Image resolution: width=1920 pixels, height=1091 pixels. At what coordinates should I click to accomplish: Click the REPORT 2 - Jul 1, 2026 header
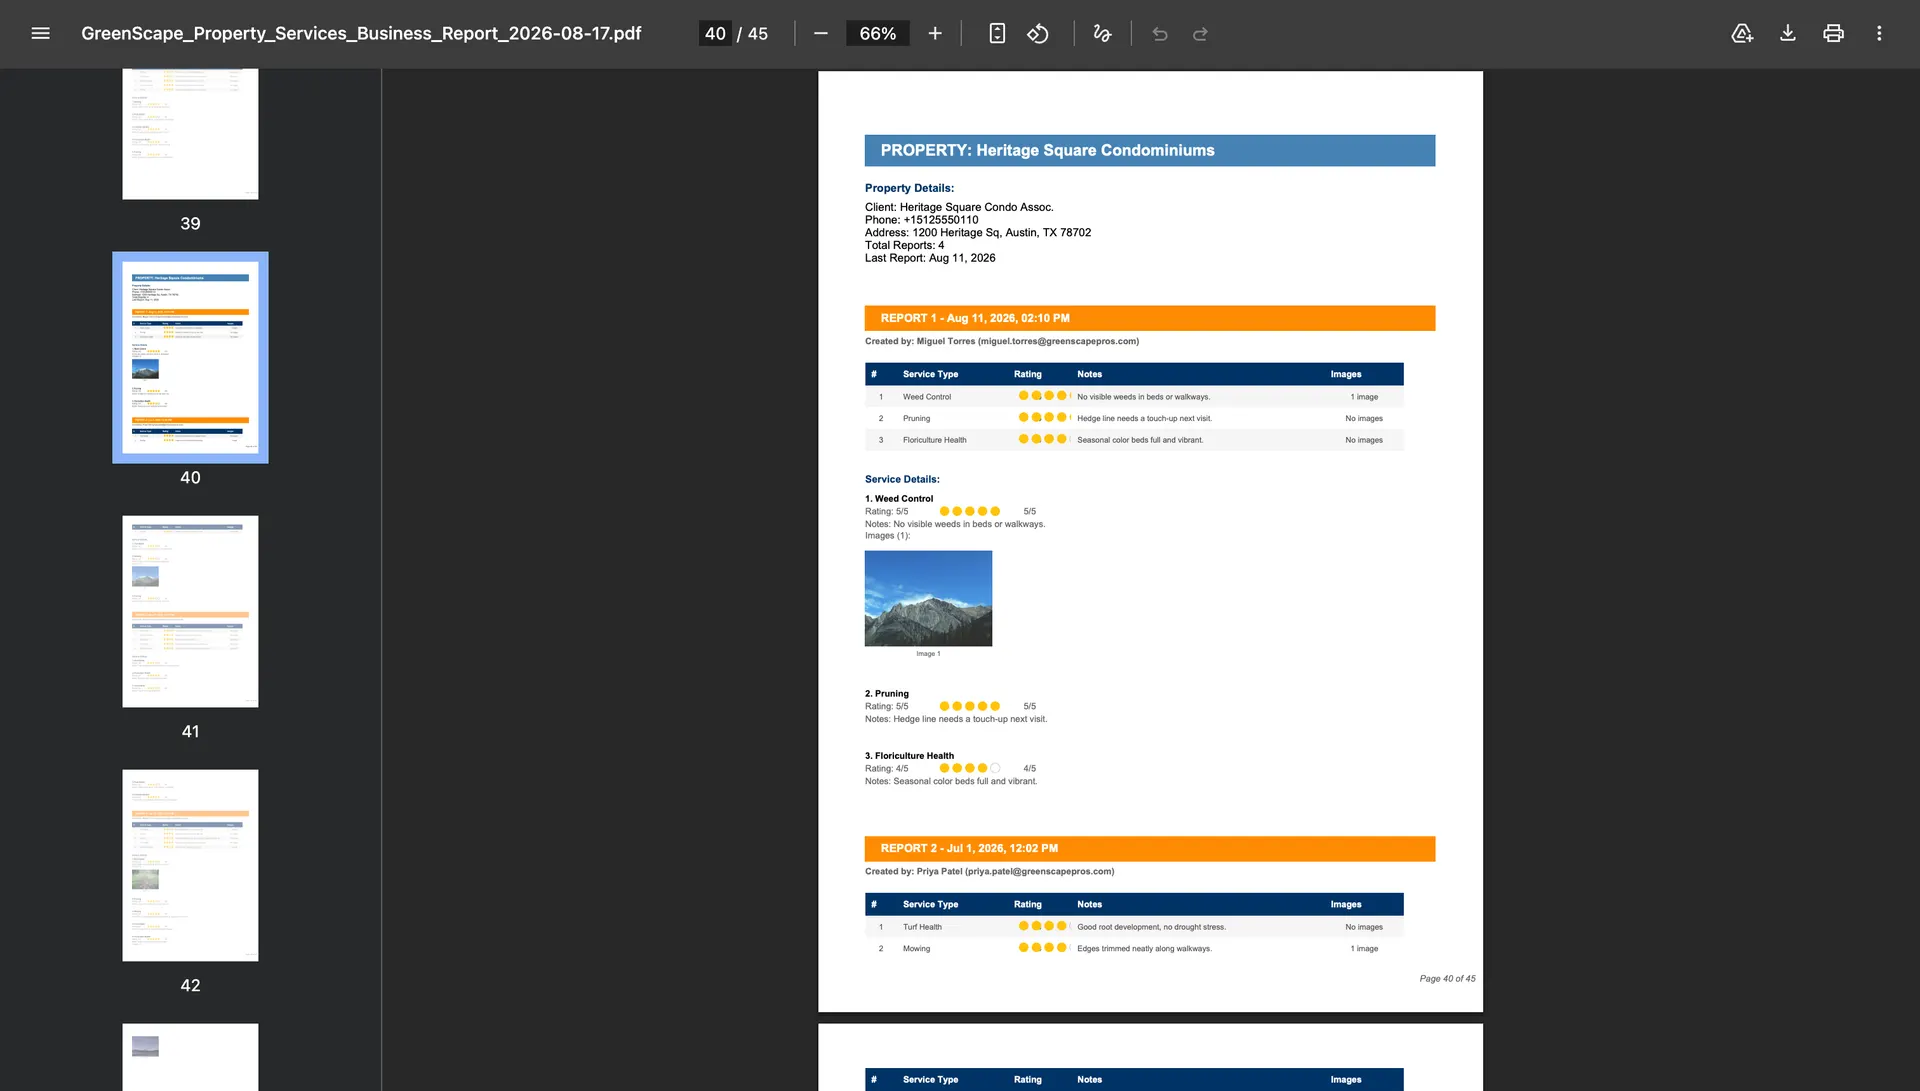coord(1149,848)
